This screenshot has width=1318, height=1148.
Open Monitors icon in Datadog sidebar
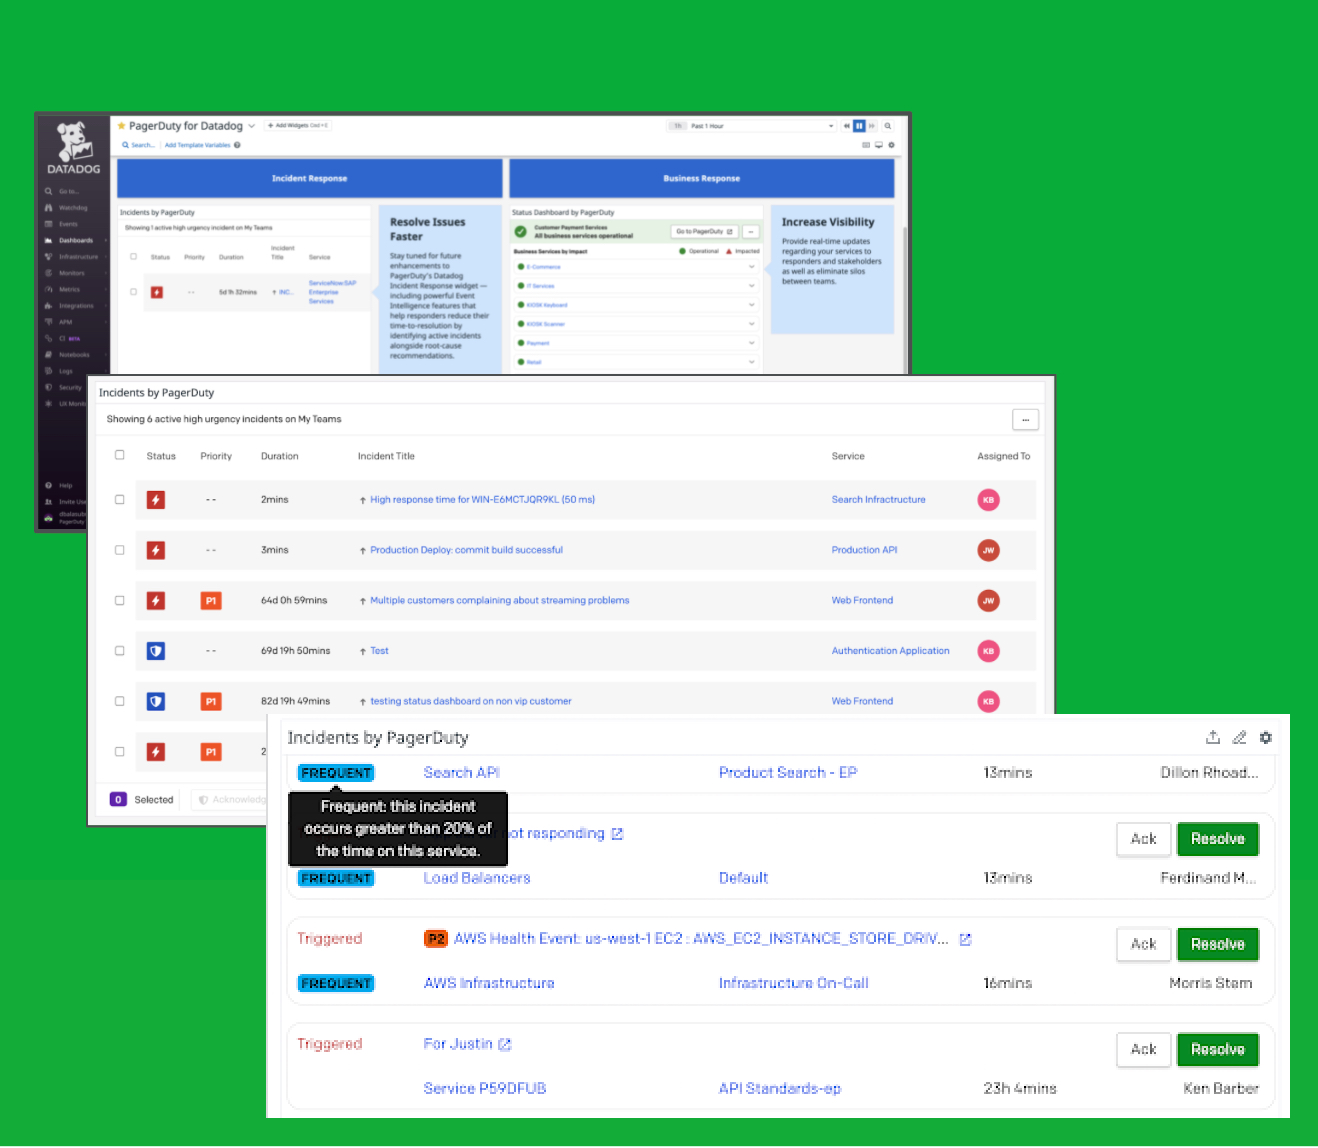point(48,273)
